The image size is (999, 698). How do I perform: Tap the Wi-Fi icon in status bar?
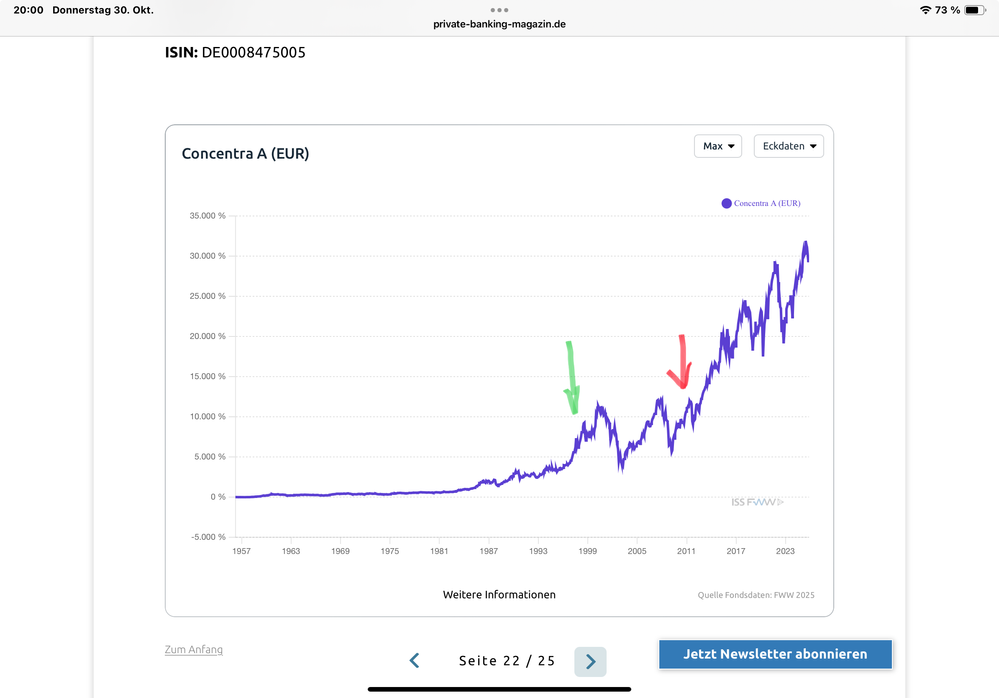pyautogui.click(x=924, y=10)
